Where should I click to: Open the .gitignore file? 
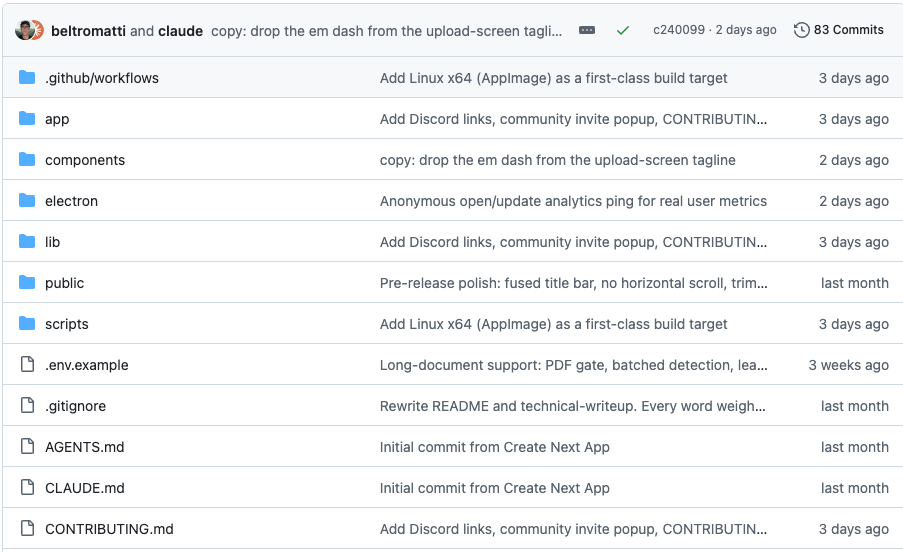(75, 406)
